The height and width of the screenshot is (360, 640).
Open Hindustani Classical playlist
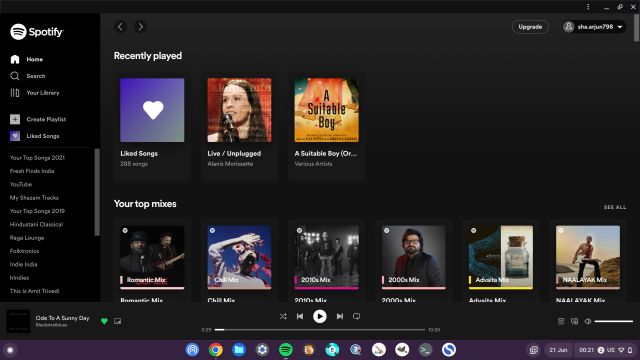coord(36,224)
